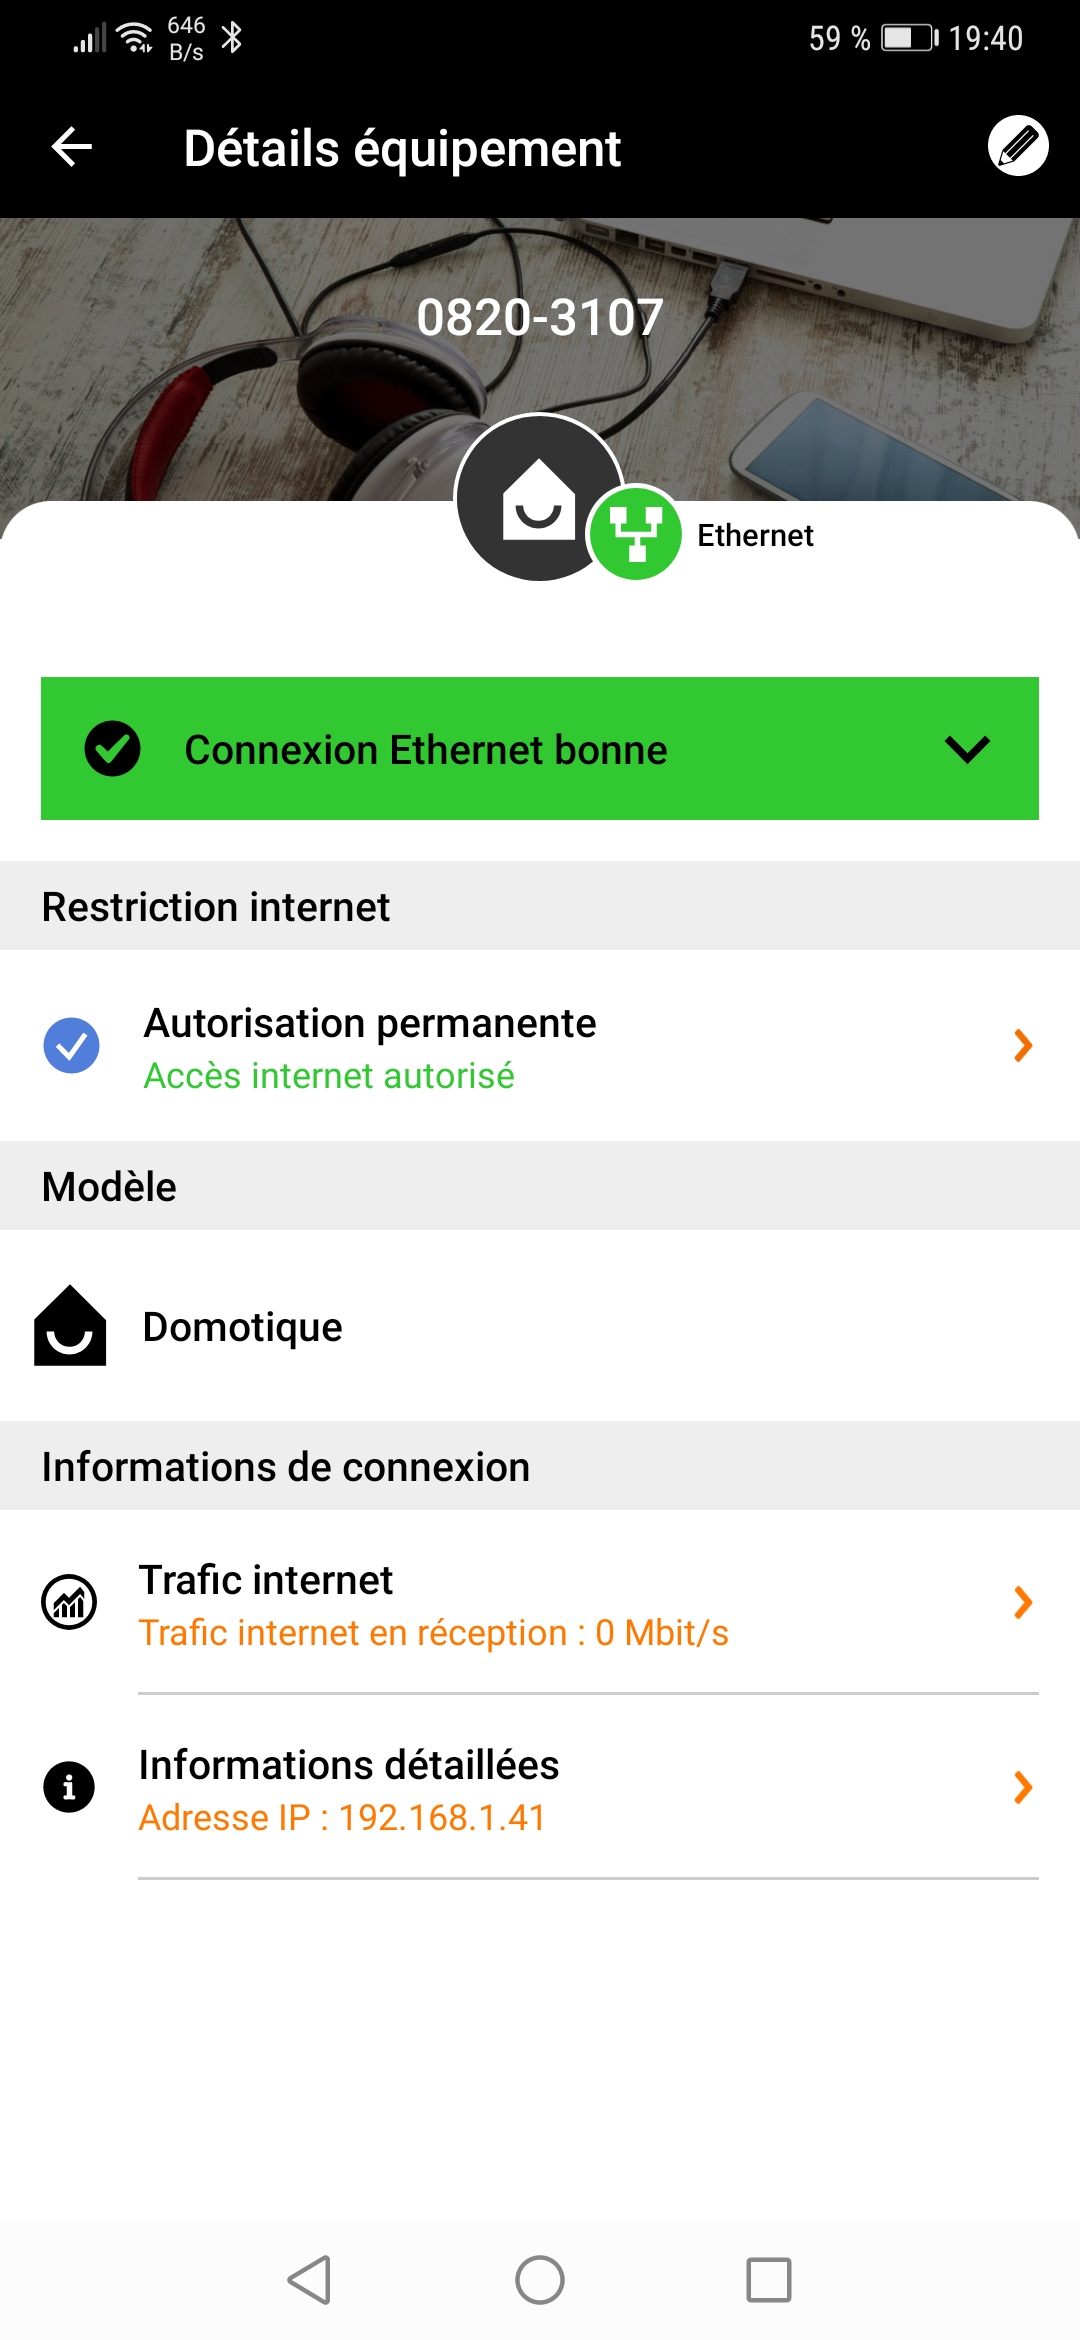Open Trafic internet via orange chevron
The image size is (1080, 2340).
click(1022, 1602)
